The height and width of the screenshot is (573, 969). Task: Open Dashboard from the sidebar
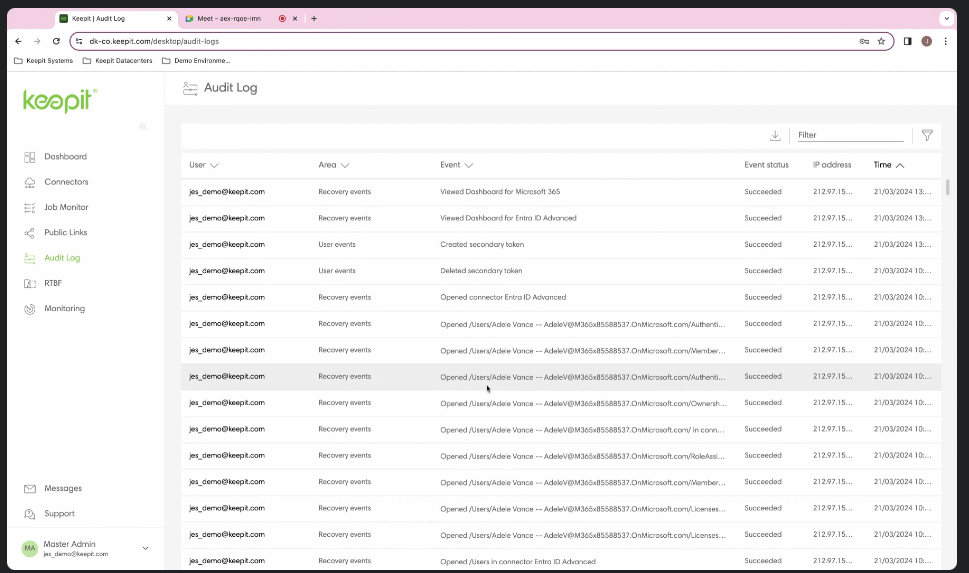65,157
